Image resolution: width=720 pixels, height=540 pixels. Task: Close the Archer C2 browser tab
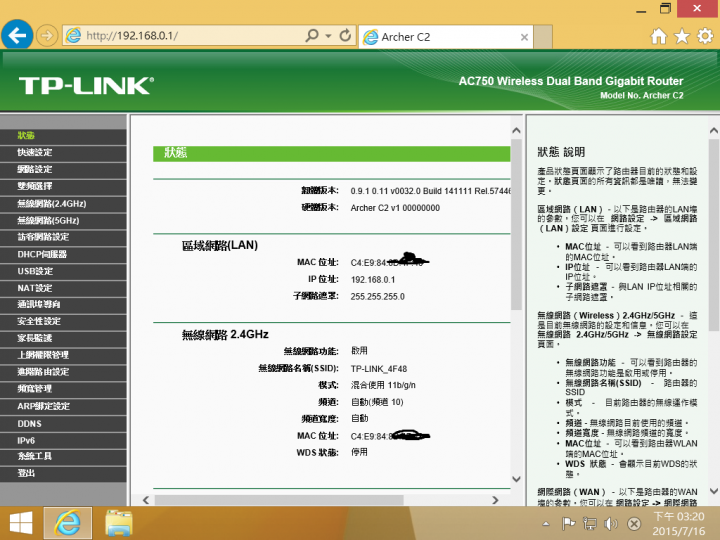pos(524,37)
